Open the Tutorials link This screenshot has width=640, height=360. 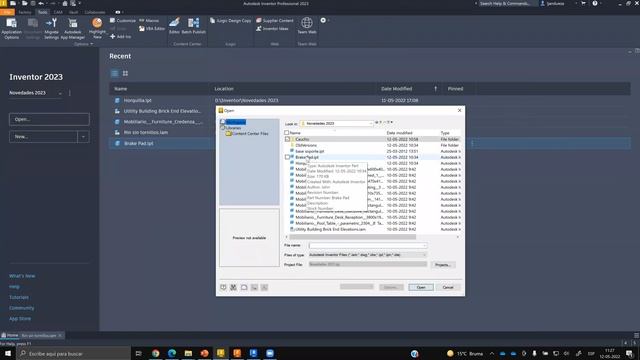coord(19,297)
